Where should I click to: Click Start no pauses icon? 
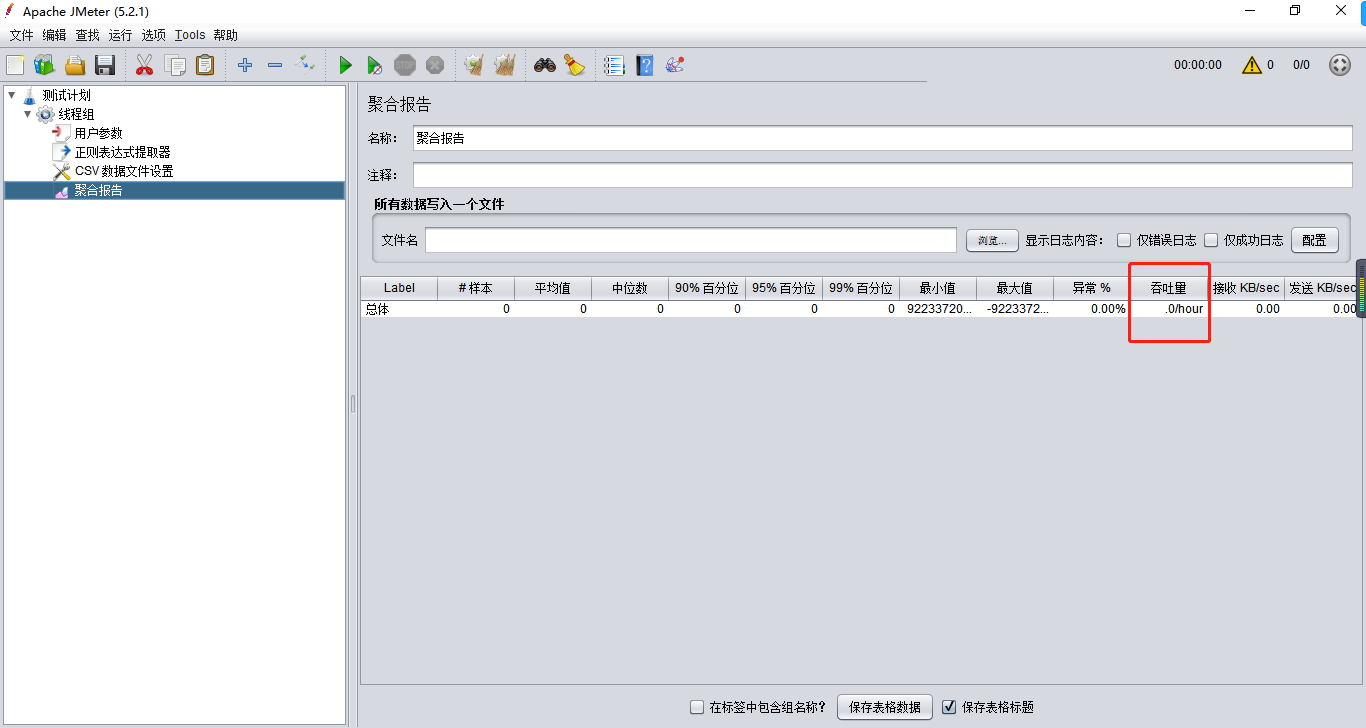click(x=374, y=65)
